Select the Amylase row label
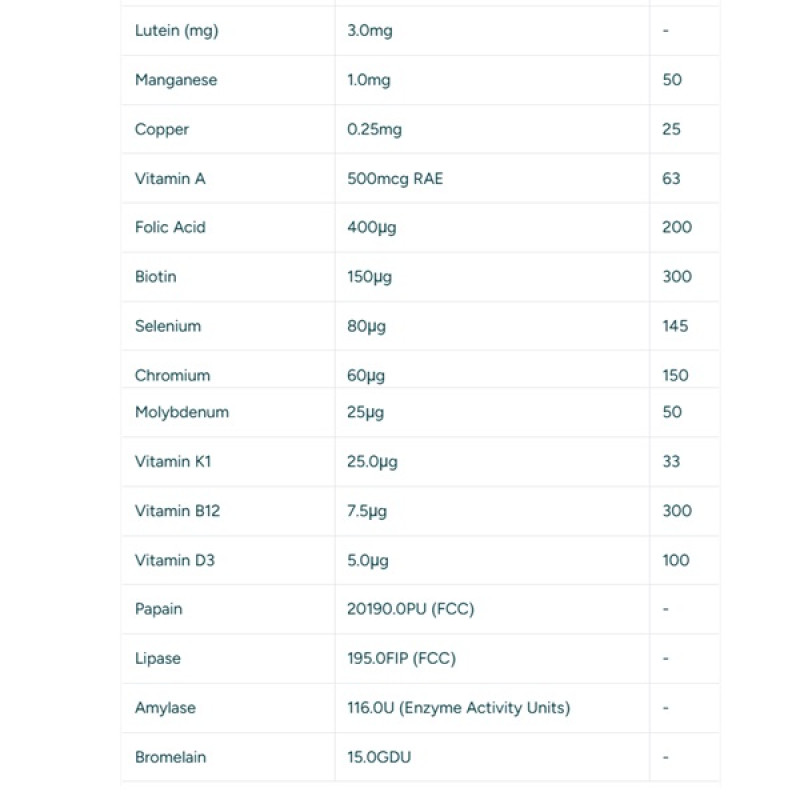 (x=165, y=708)
